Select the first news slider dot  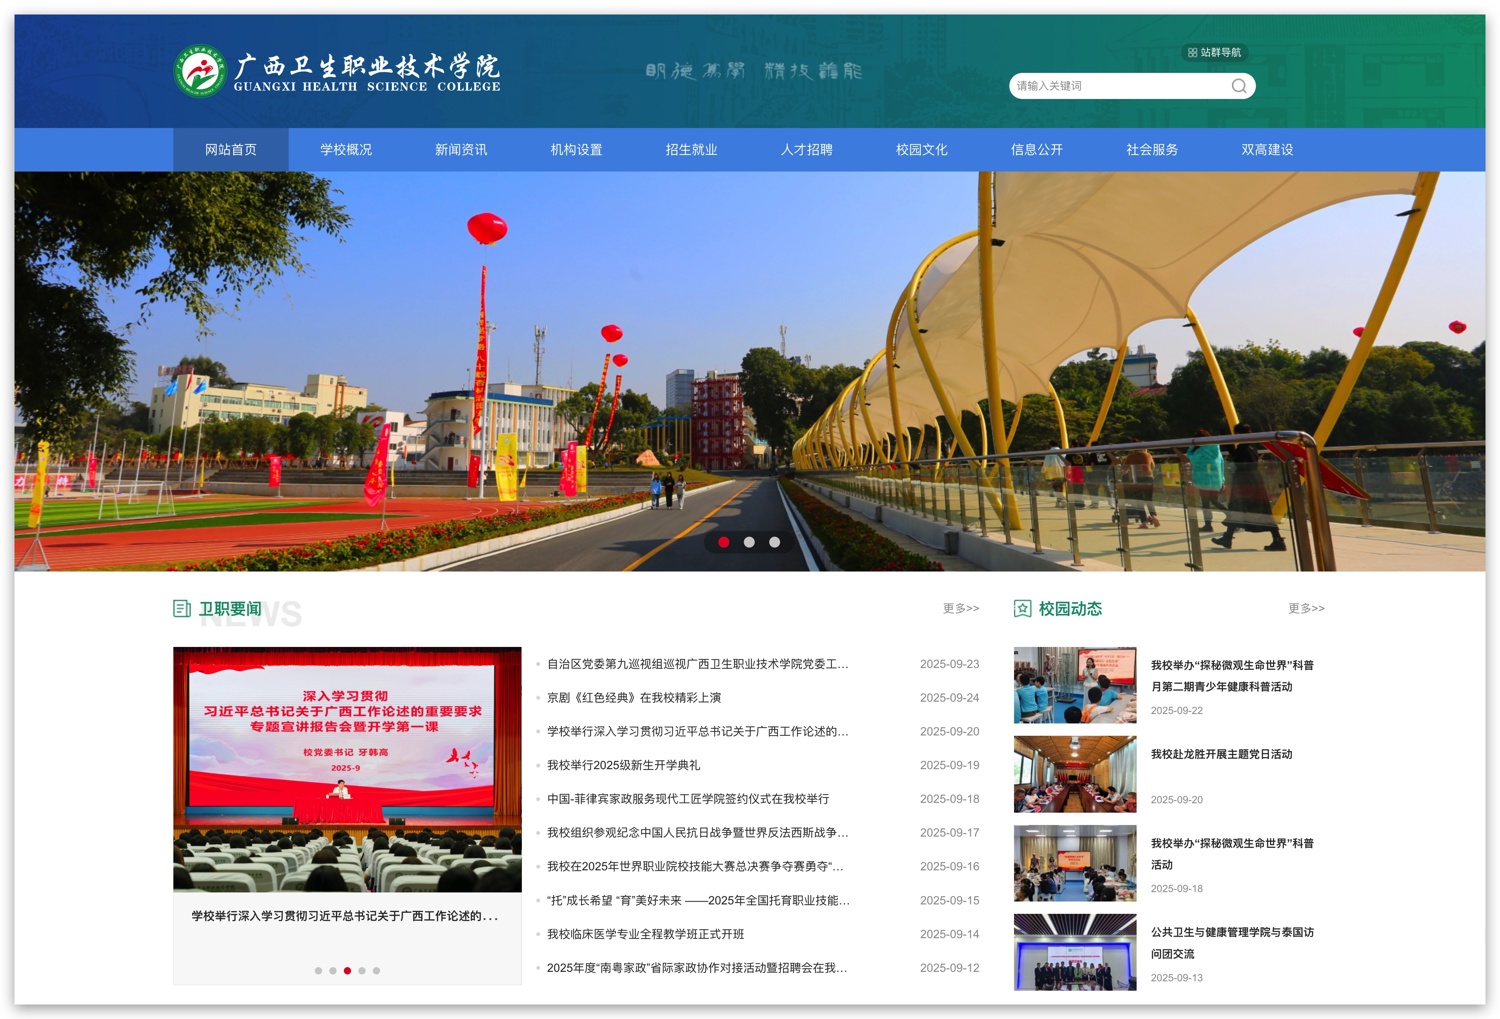pos(318,970)
